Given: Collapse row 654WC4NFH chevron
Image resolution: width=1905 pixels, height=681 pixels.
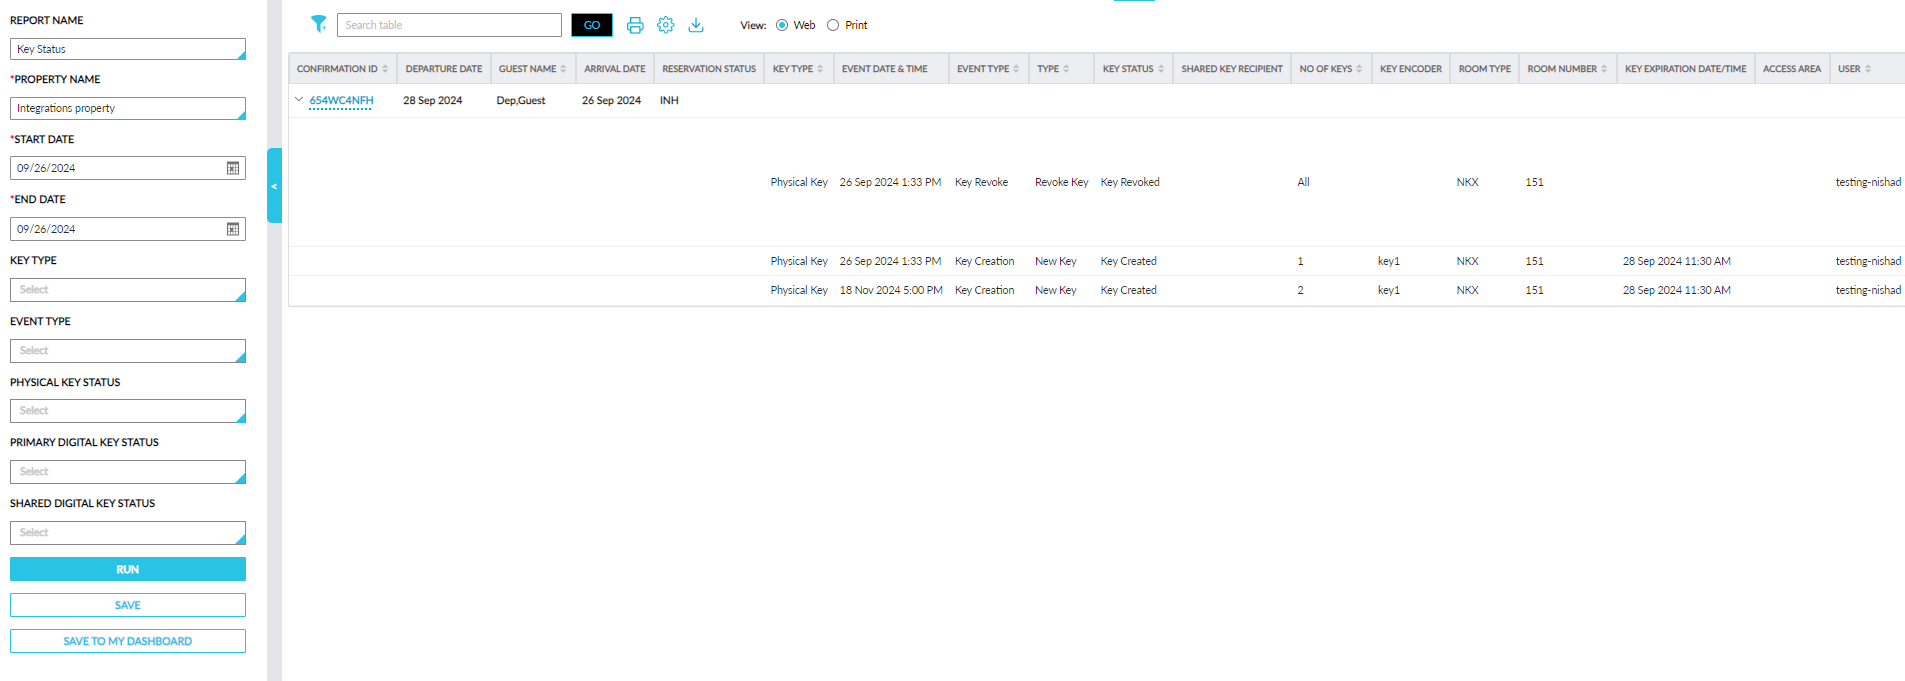Looking at the screenshot, I should 298,99.
